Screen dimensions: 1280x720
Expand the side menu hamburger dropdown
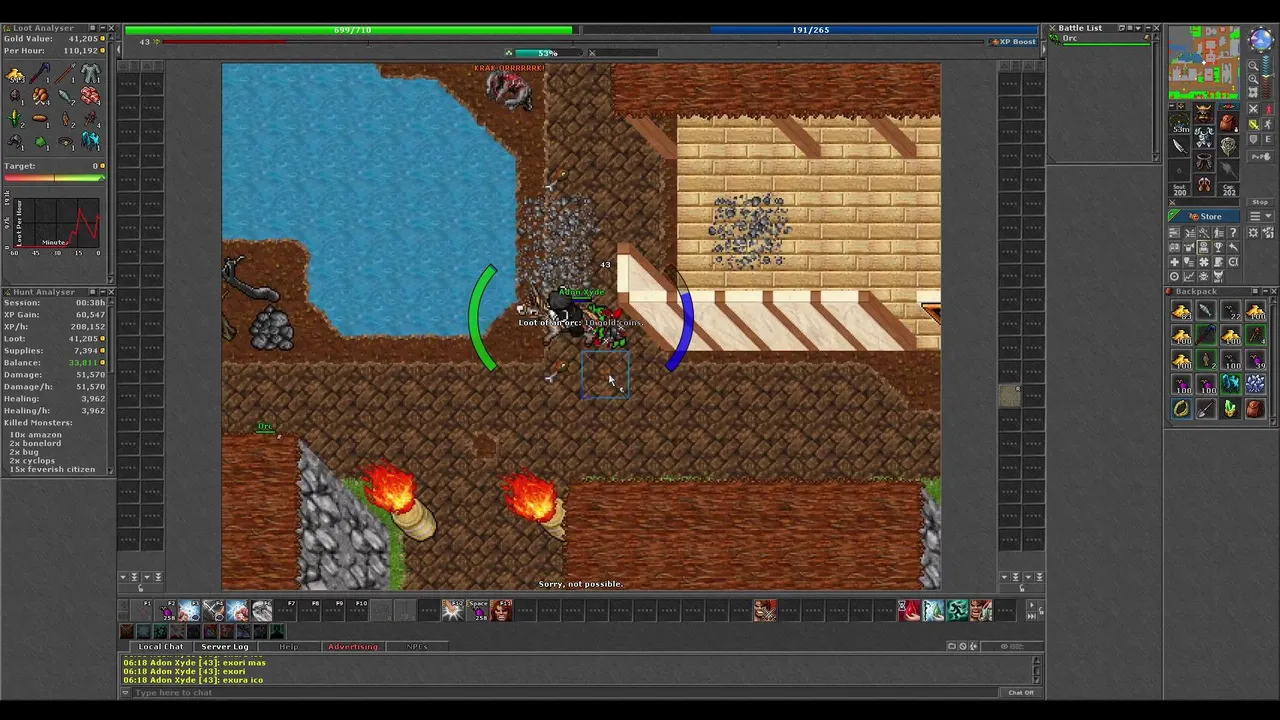(1260, 217)
